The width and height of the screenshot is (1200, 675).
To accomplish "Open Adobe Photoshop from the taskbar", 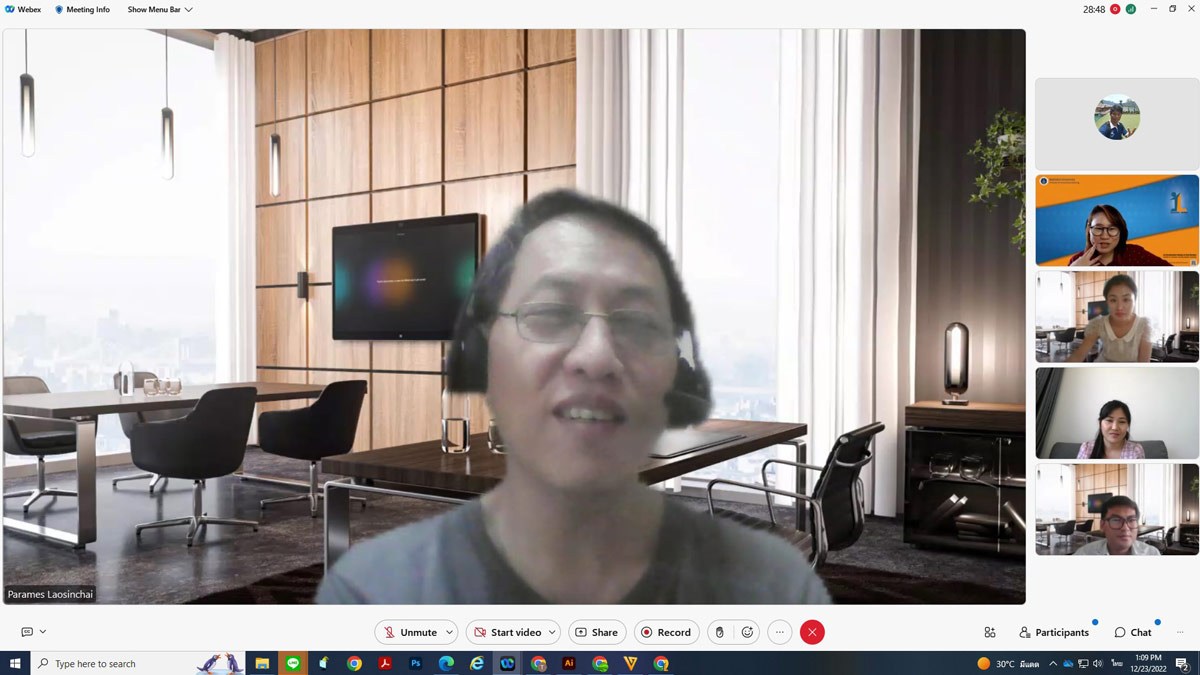I will tap(415, 663).
